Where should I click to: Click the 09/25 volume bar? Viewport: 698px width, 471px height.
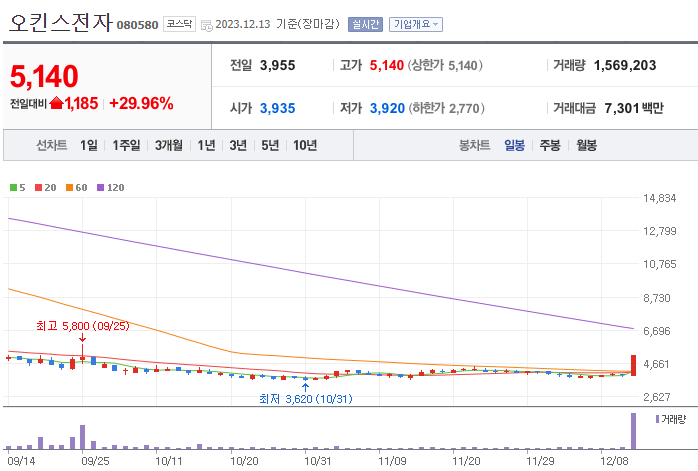pos(82,437)
